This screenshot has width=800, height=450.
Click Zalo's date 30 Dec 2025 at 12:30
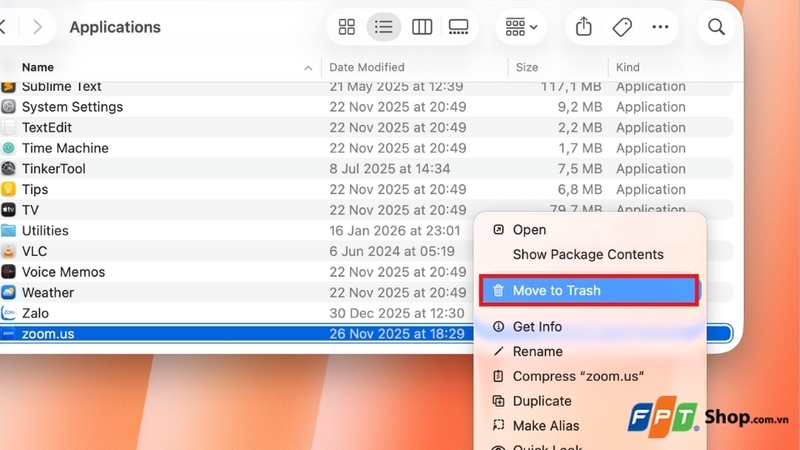coord(397,313)
